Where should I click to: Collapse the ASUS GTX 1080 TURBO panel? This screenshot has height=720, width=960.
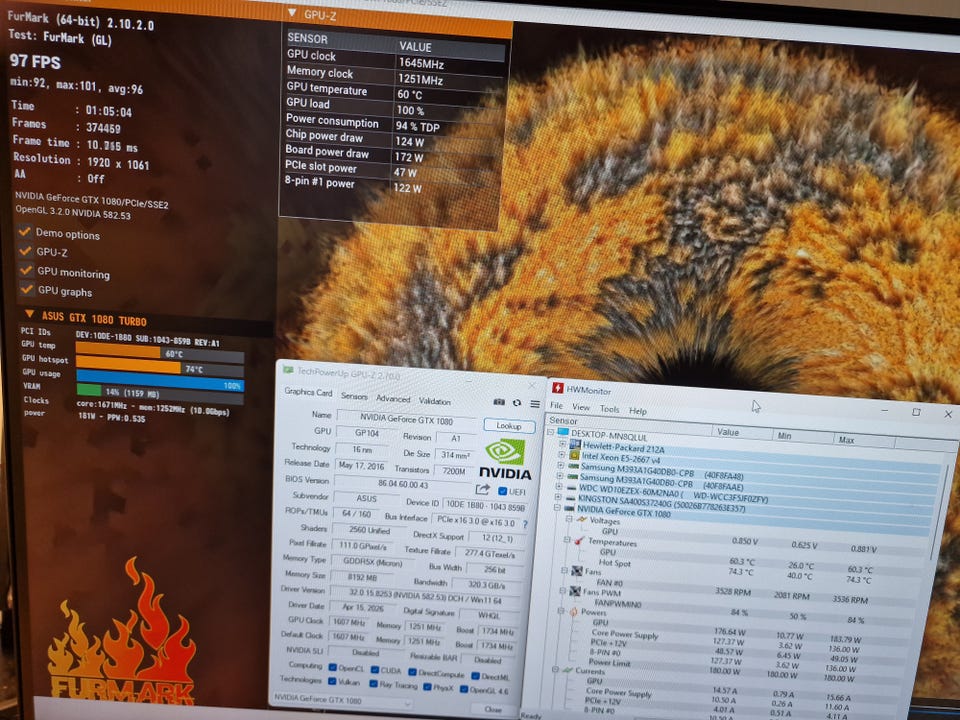(x=29, y=313)
